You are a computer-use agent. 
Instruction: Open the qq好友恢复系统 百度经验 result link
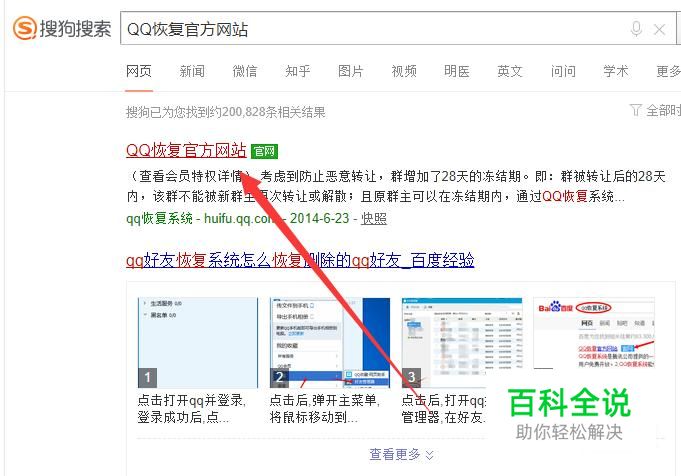(x=300, y=260)
